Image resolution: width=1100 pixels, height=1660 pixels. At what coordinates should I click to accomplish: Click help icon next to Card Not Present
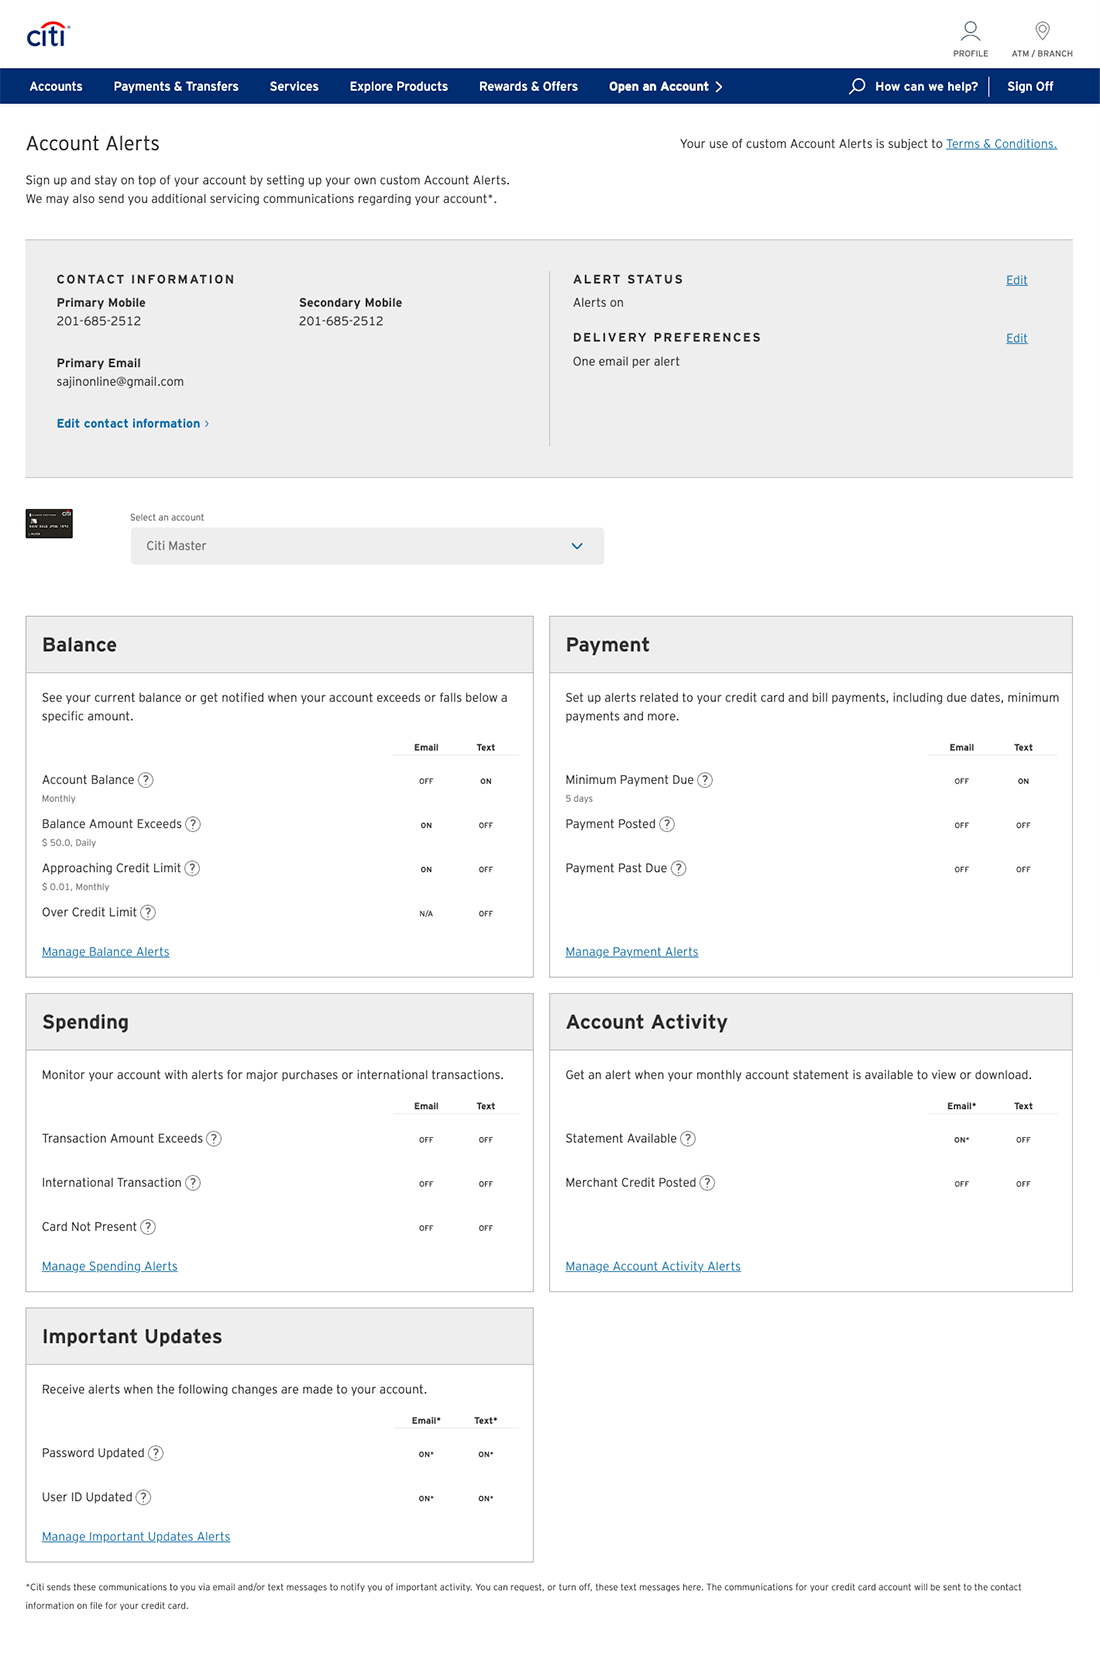(148, 1227)
